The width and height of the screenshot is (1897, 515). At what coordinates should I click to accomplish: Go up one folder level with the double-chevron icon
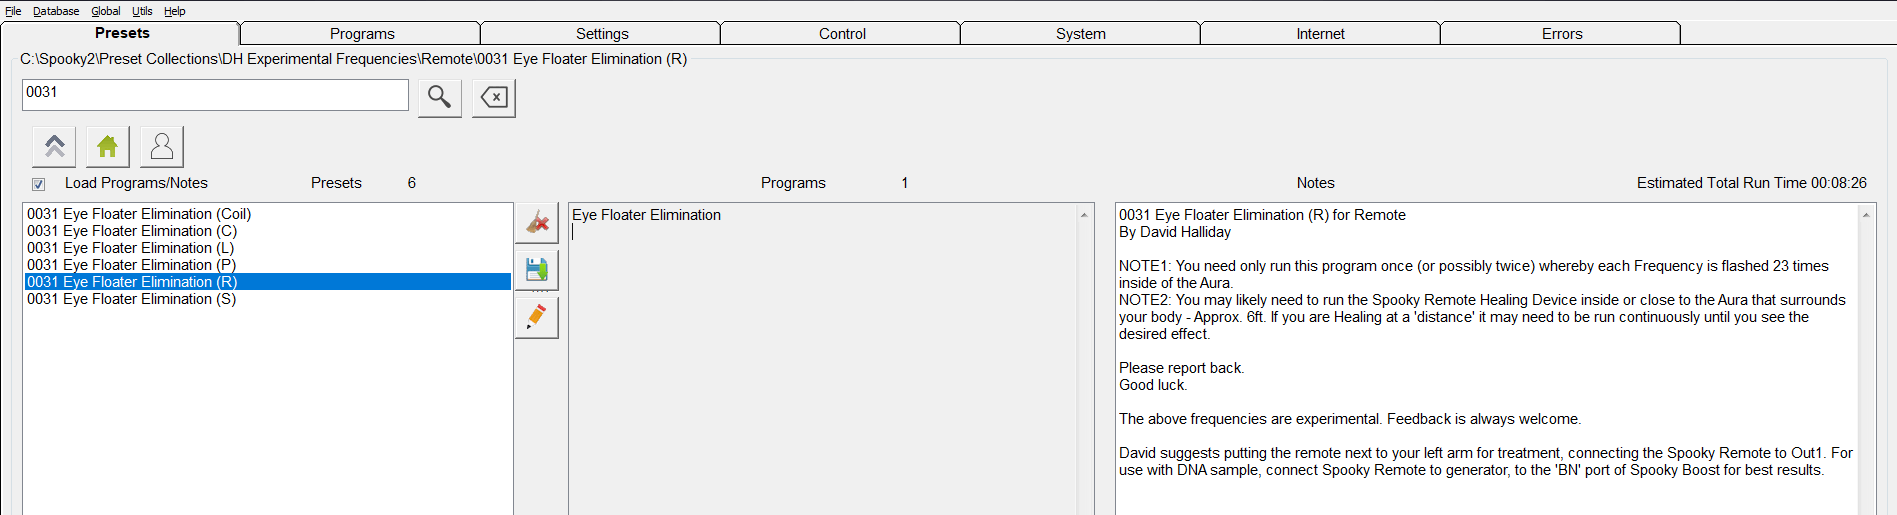point(54,147)
